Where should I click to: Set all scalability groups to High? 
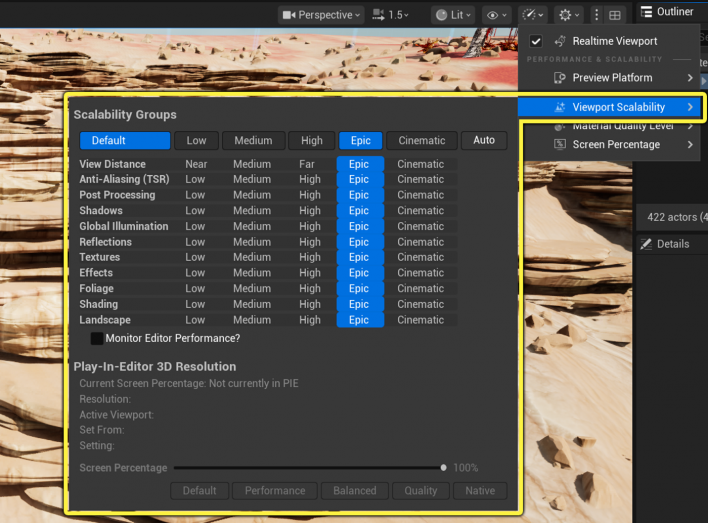click(x=312, y=140)
